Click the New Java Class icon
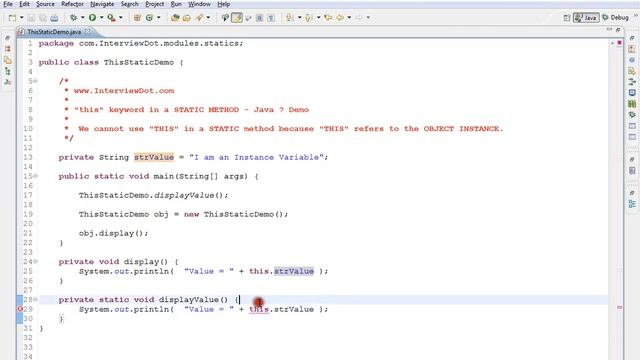This screenshot has width=640, height=360. tap(149, 18)
